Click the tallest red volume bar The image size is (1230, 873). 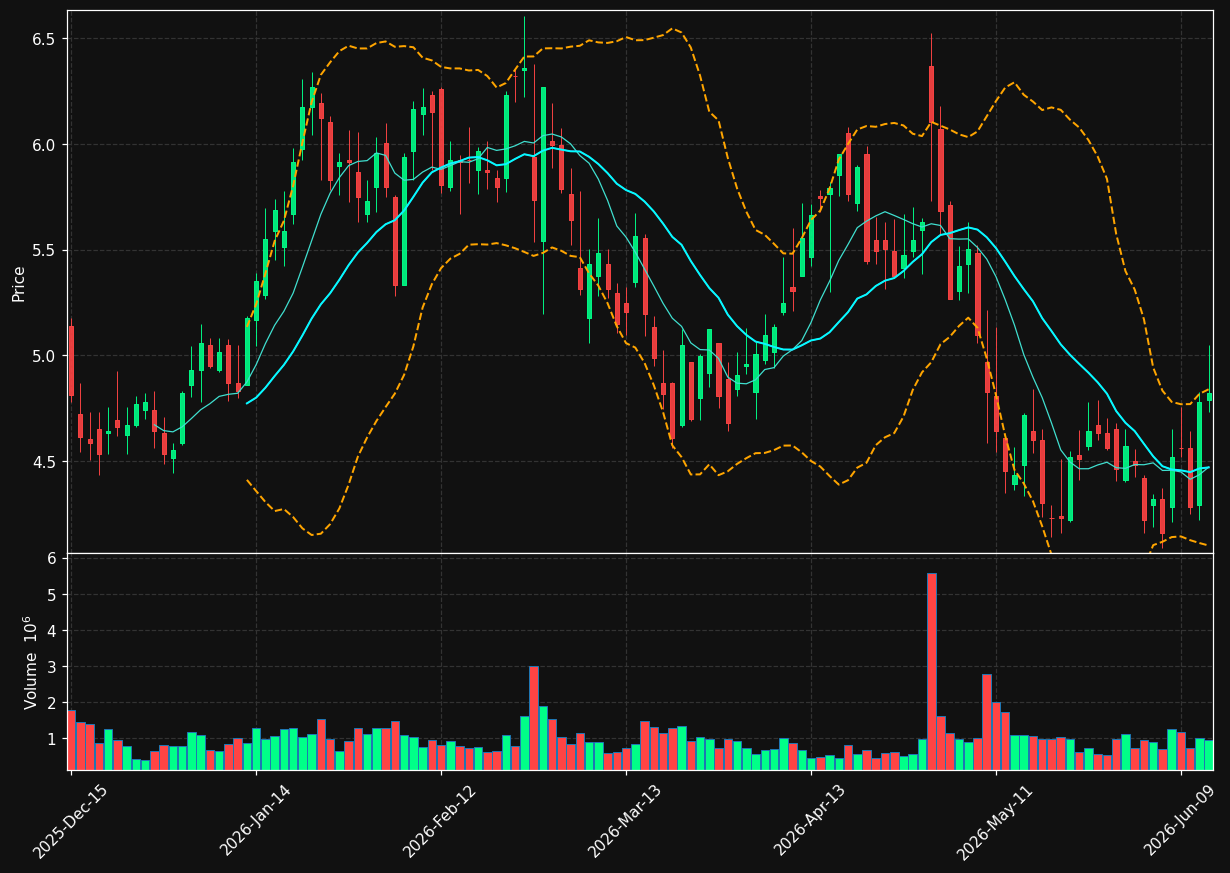931,671
